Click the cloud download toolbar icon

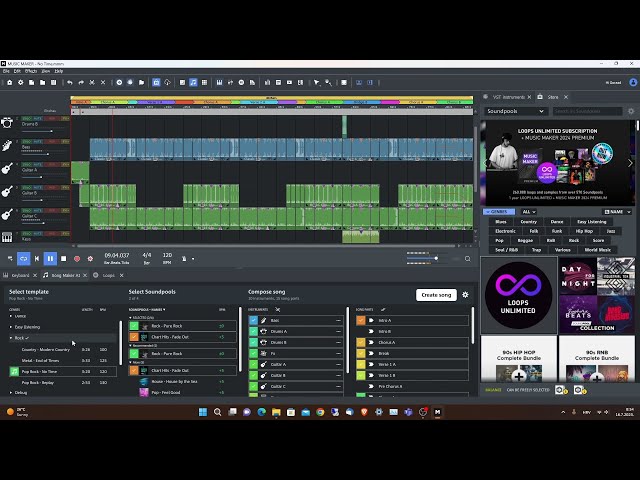pyautogui.click(x=167, y=82)
